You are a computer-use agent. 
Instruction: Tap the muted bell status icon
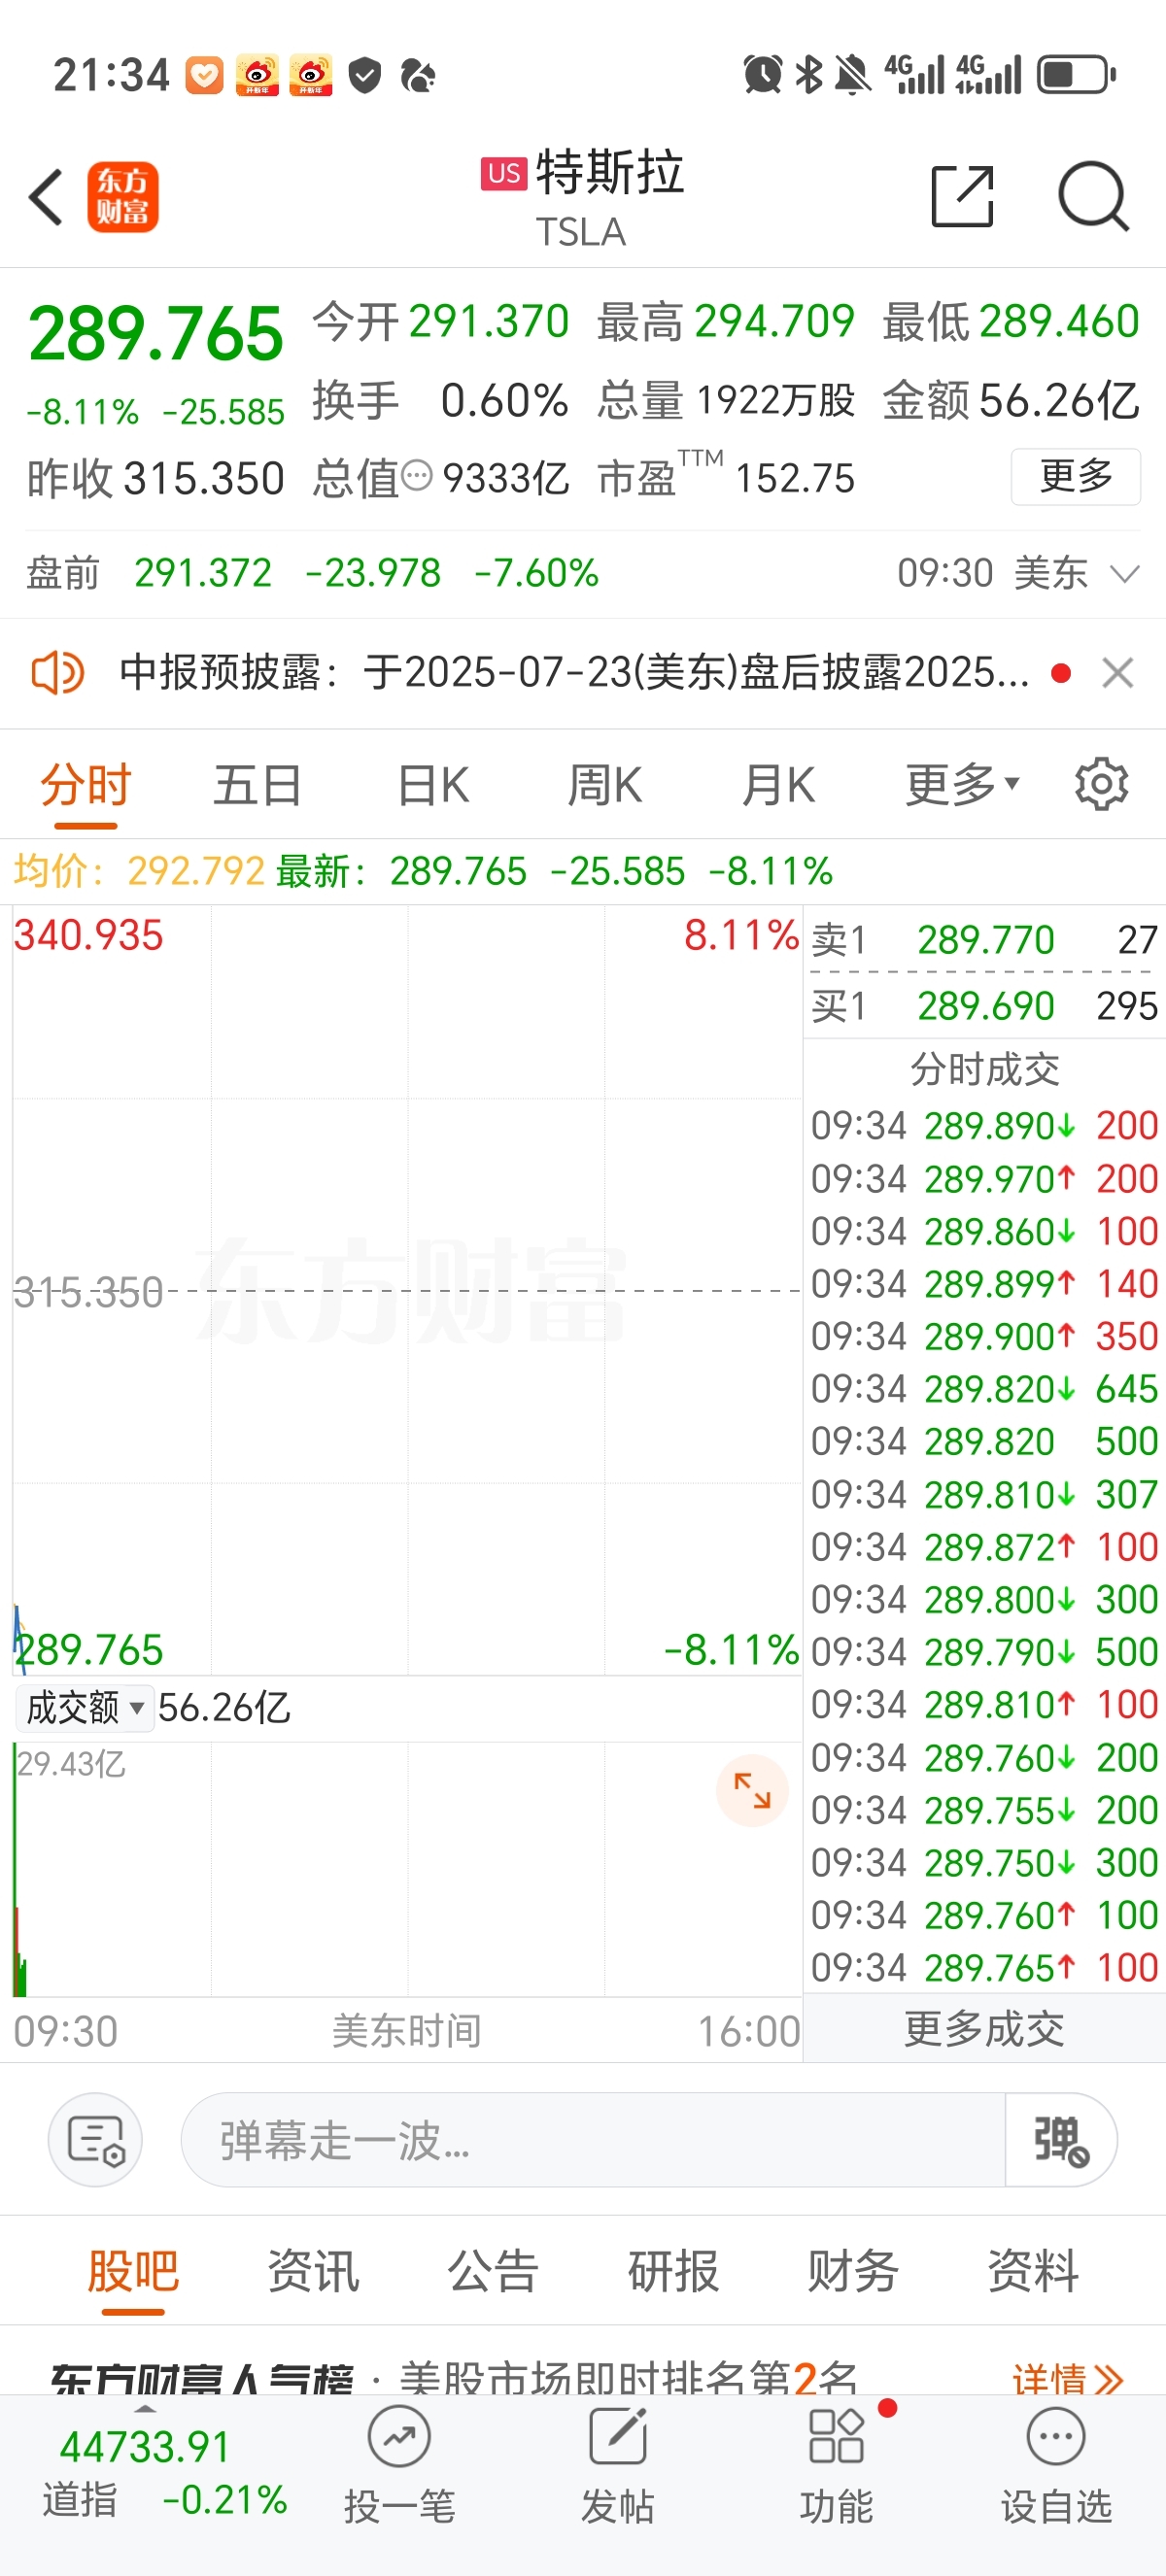click(x=852, y=75)
